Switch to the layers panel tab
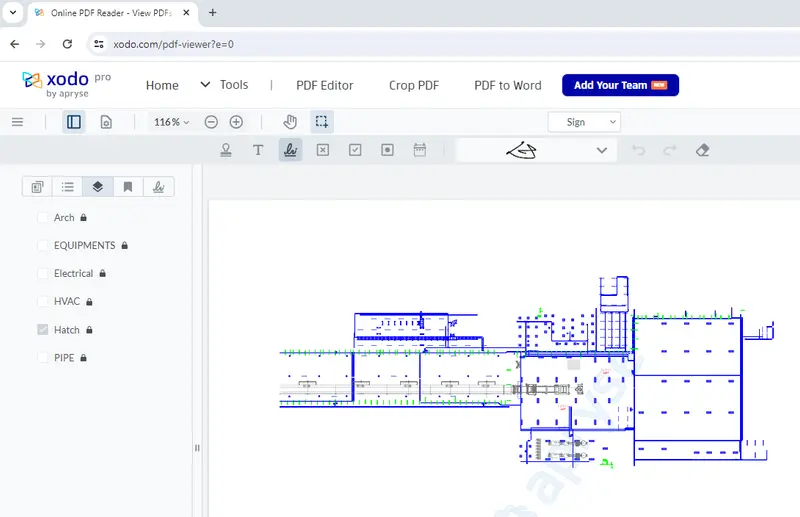This screenshot has width=800, height=517. click(x=97, y=187)
